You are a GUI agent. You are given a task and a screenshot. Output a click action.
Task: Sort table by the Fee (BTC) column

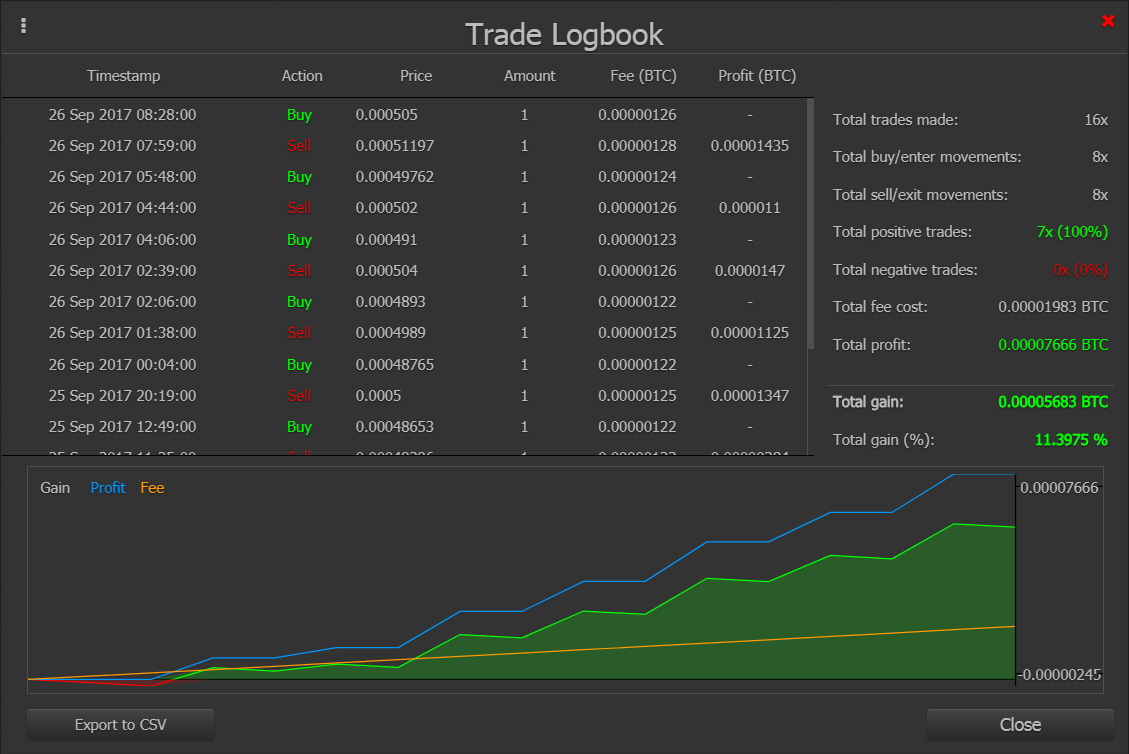643,75
